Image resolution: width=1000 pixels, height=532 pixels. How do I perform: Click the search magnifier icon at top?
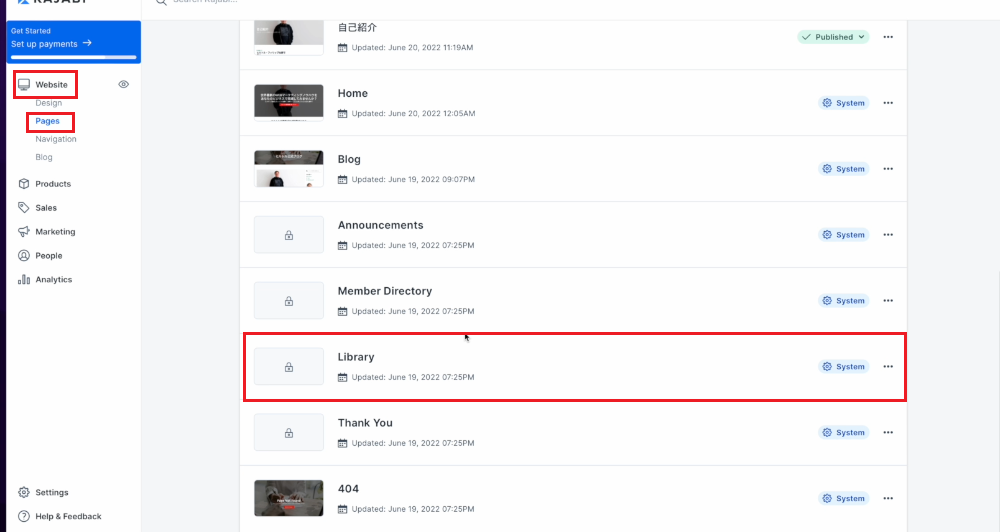pos(161,2)
